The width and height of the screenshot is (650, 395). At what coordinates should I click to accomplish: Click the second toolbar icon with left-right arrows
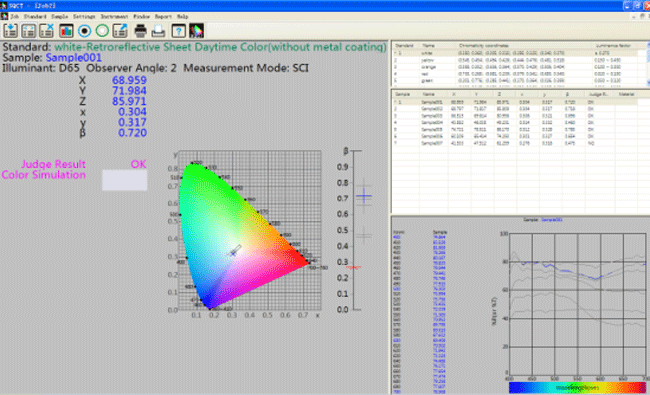tap(28, 31)
